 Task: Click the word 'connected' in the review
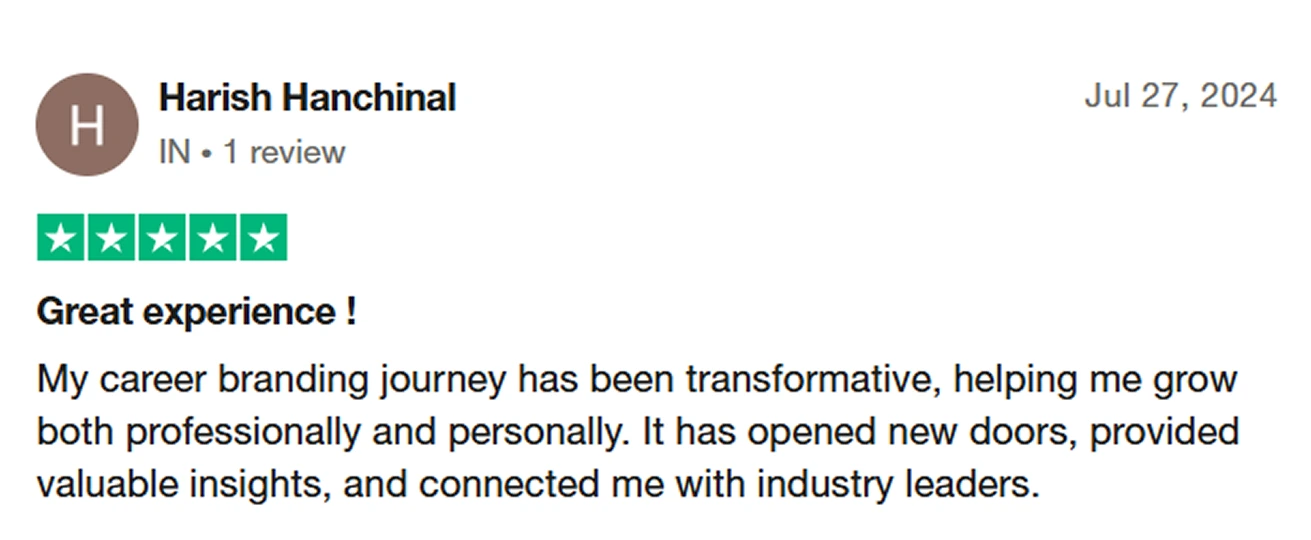506,485
